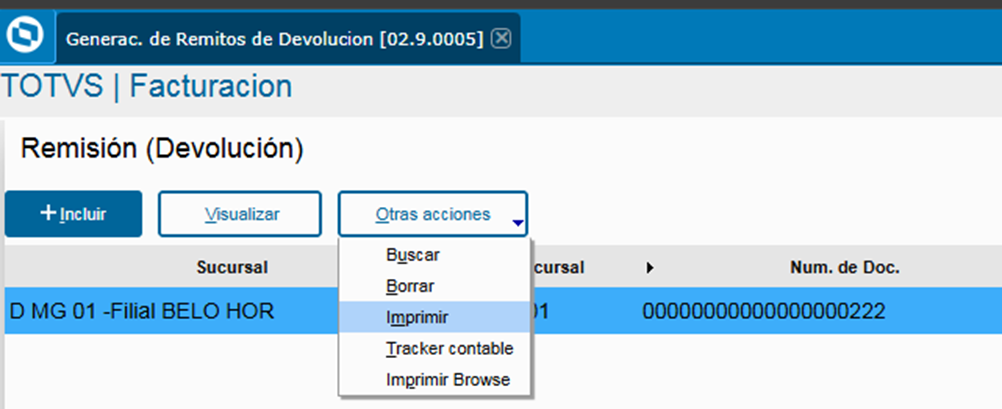Click the Remisión (Devolución) heading
The image size is (1002, 409).
tap(162, 149)
